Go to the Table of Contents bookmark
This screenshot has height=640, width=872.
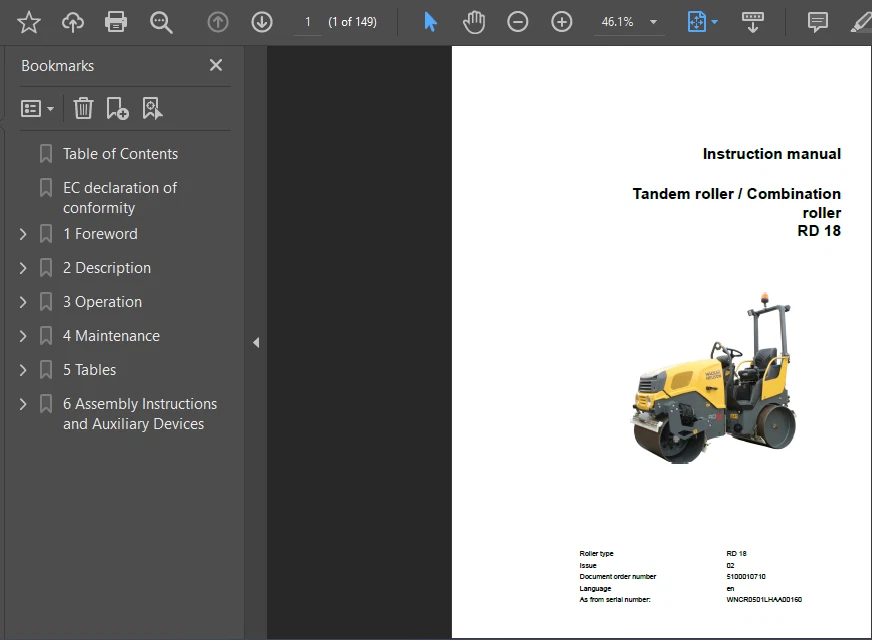tap(120, 153)
